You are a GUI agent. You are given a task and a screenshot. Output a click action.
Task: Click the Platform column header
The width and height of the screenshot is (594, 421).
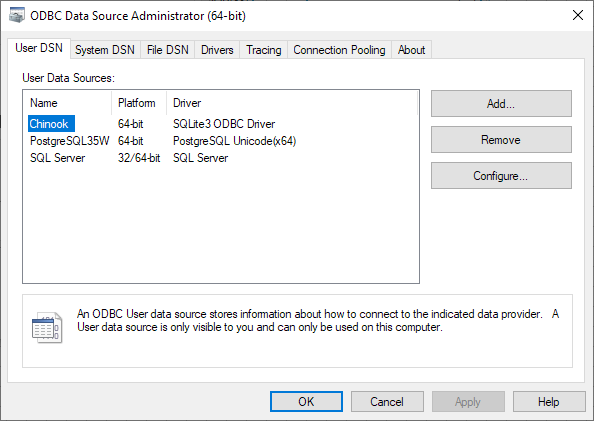[139, 103]
